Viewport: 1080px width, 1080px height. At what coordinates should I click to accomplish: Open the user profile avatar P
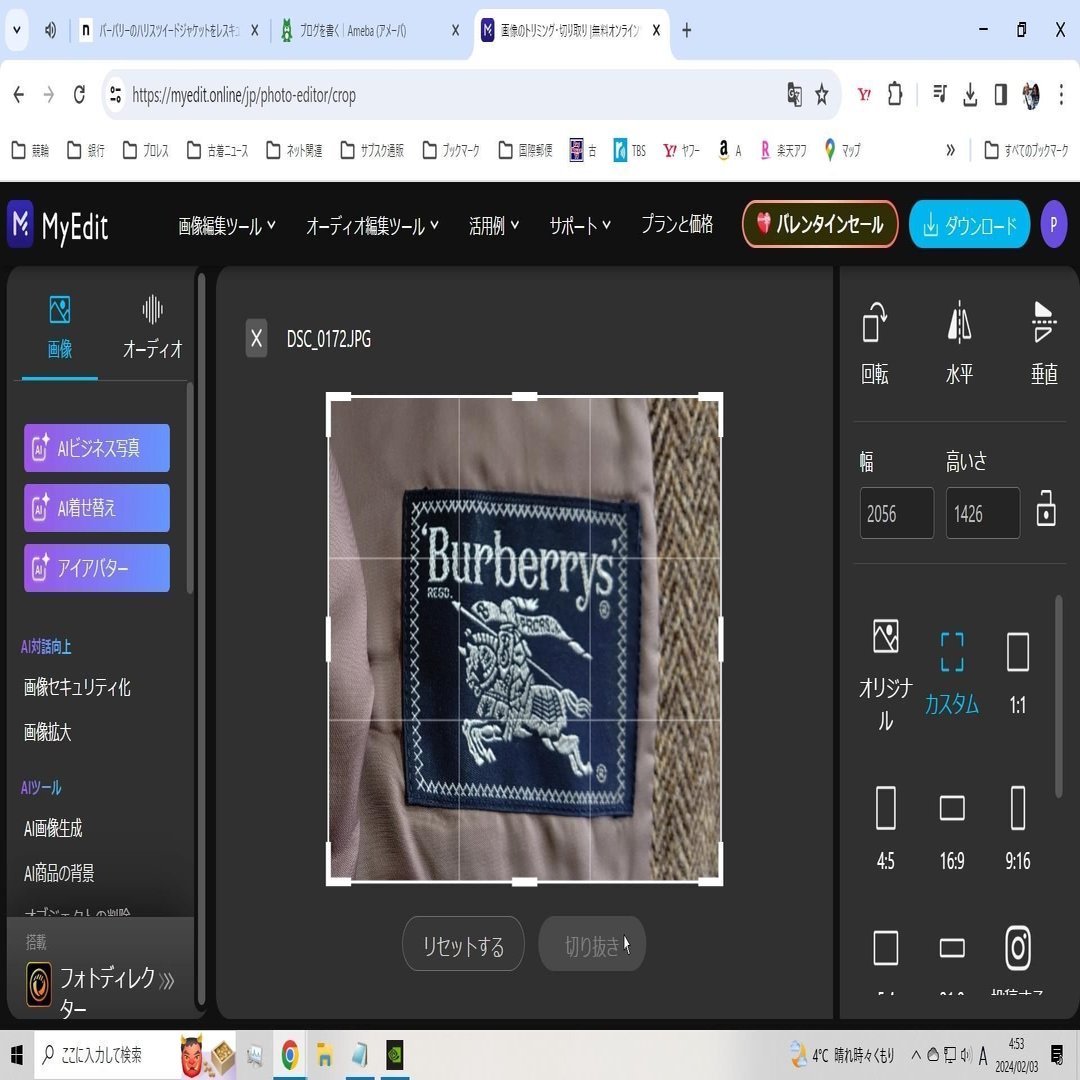tap(1053, 225)
